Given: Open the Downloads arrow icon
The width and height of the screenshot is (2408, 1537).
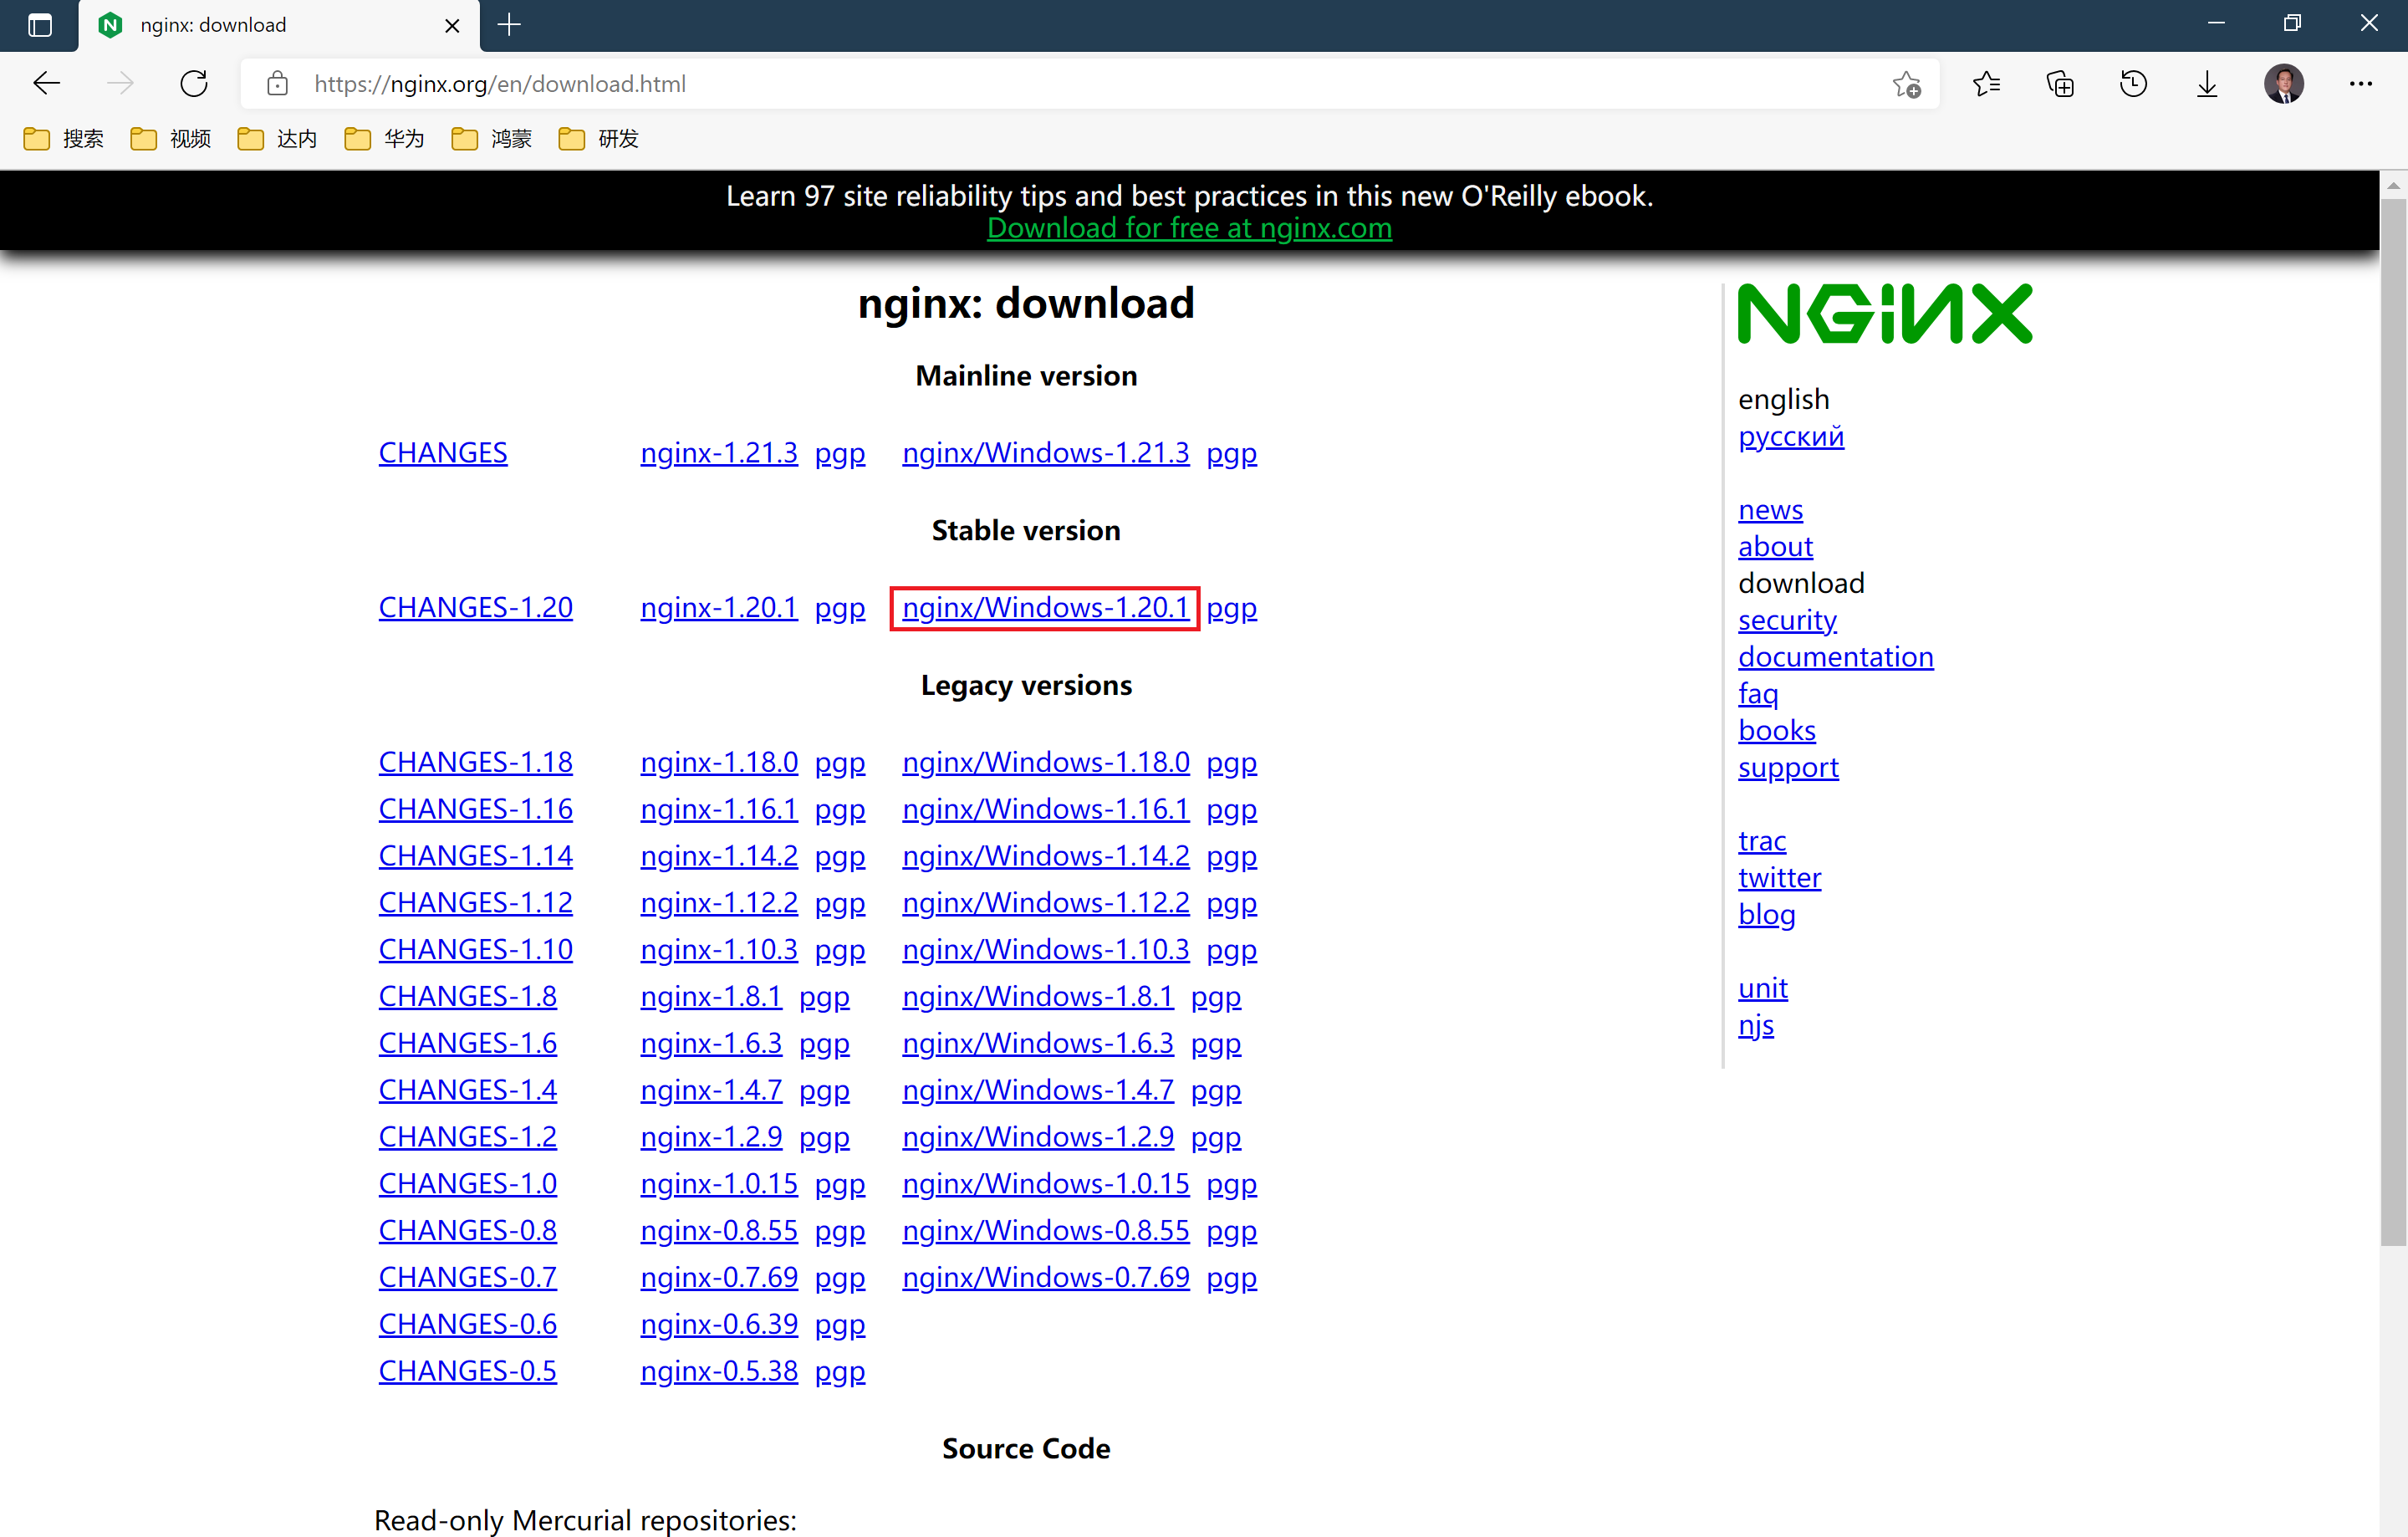Looking at the screenshot, I should 2207,84.
